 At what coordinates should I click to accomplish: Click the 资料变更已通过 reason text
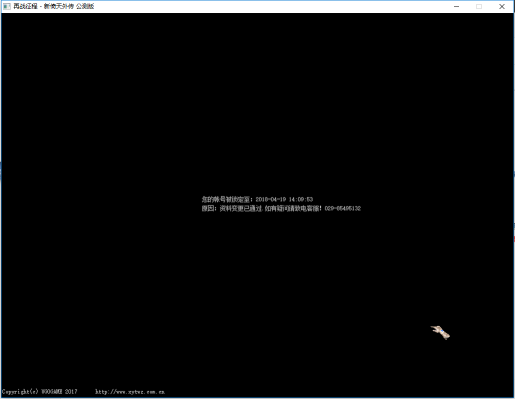[x=240, y=208]
